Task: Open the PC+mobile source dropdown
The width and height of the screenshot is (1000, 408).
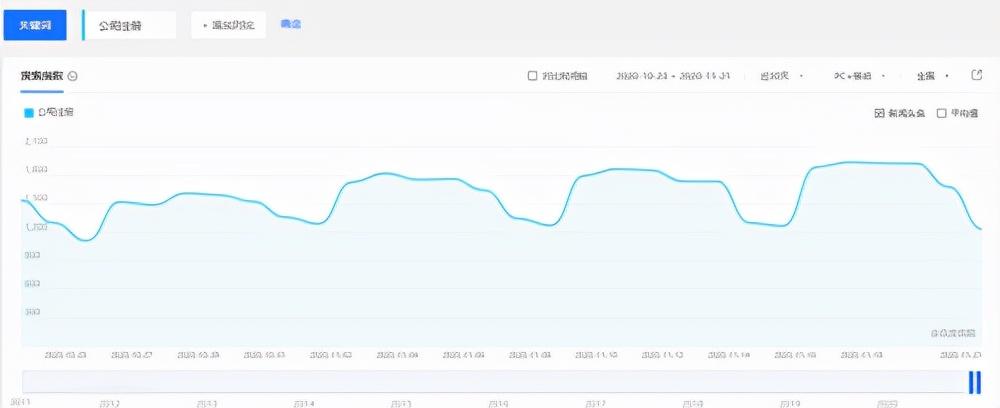Action: click(x=859, y=76)
